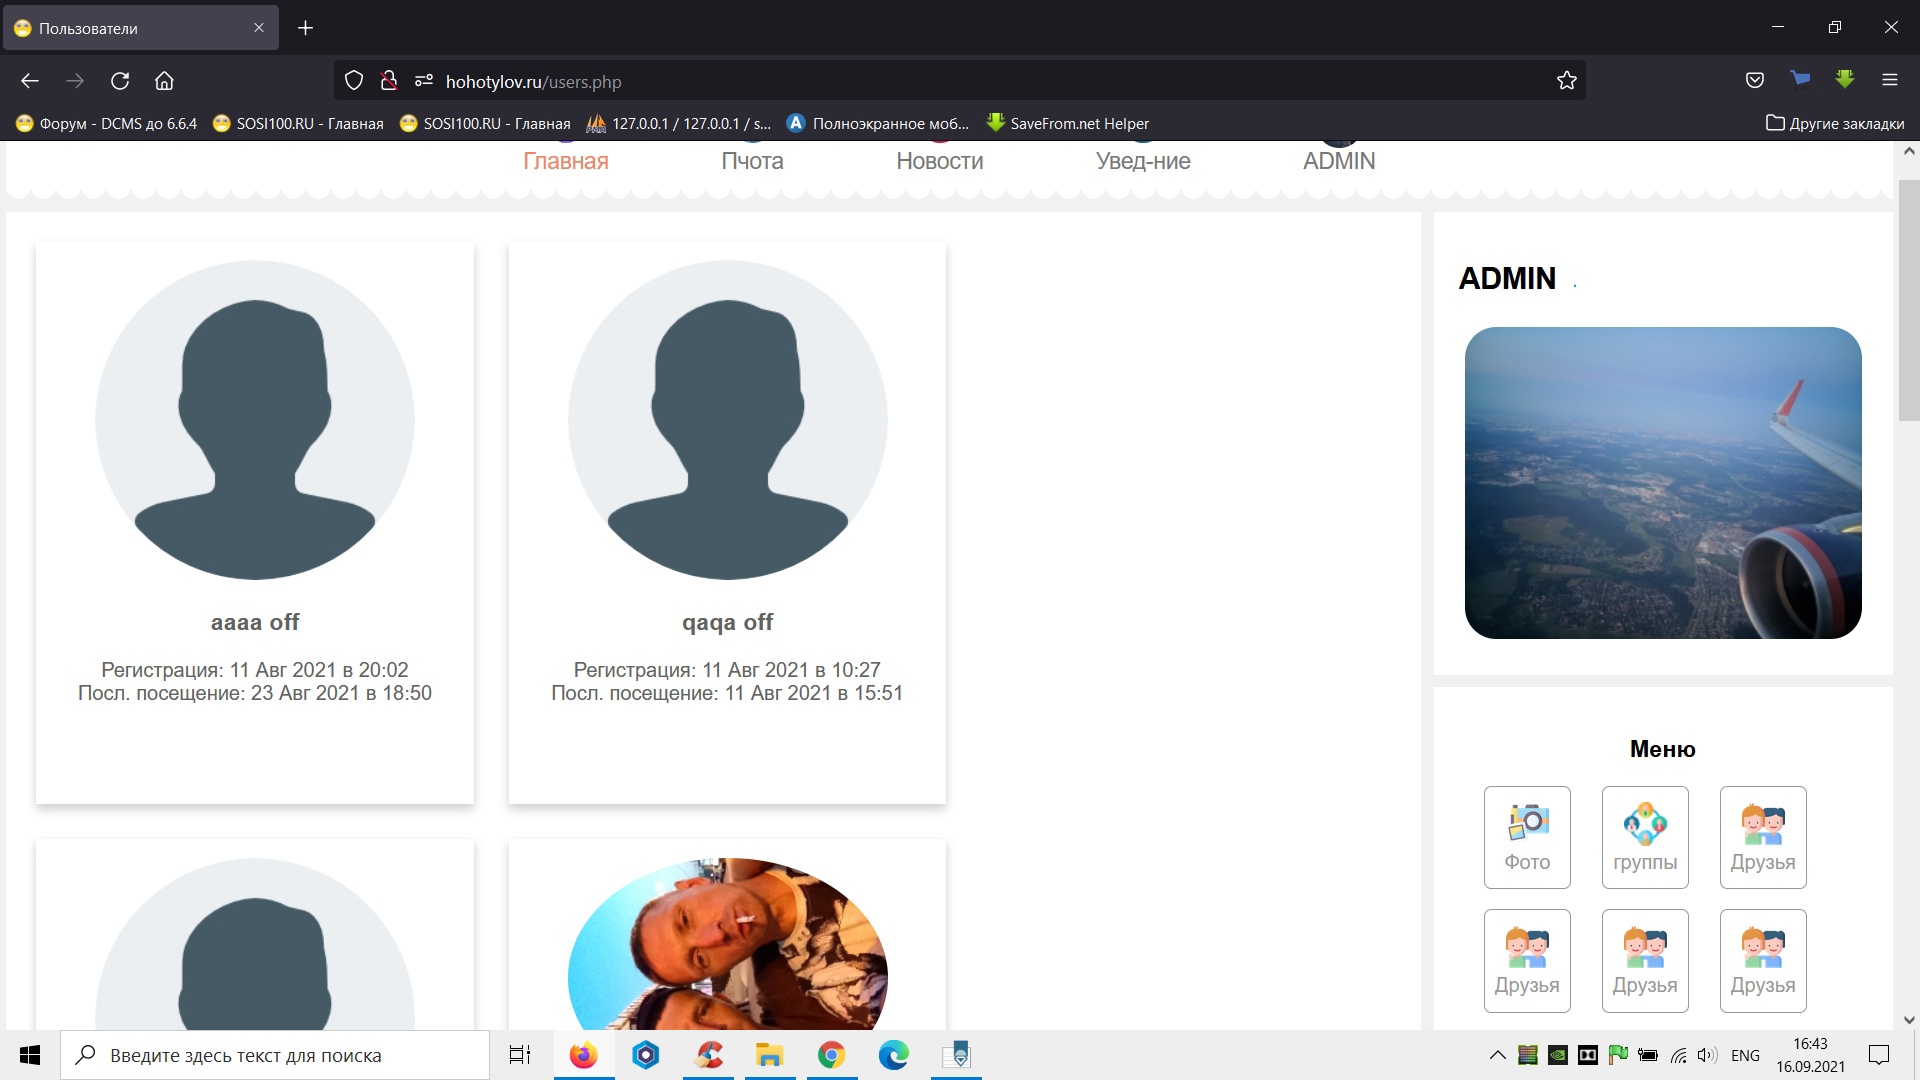The width and height of the screenshot is (1920, 1080).
Task: Click the Firefox reload page button
Action: pos(120,81)
